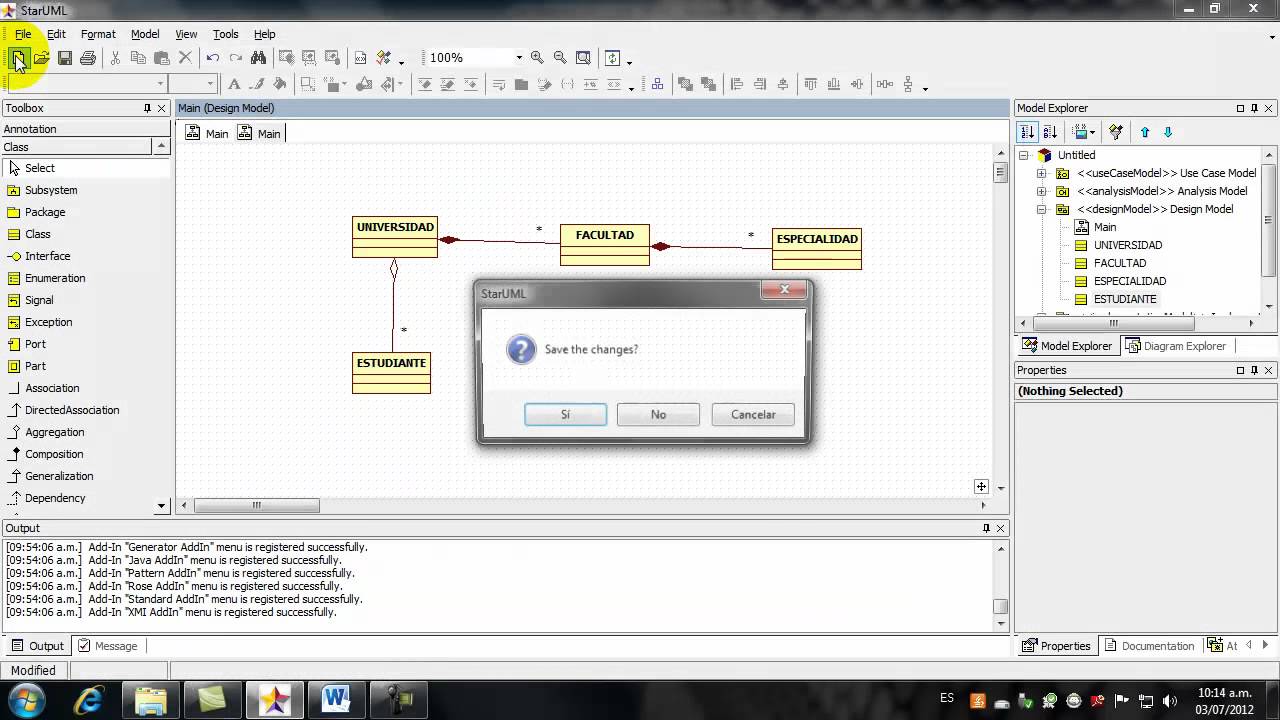Select ESTUDIANTE in the Model Explorer tree
This screenshot has height=720, width=1280.
coord(1125,299)
